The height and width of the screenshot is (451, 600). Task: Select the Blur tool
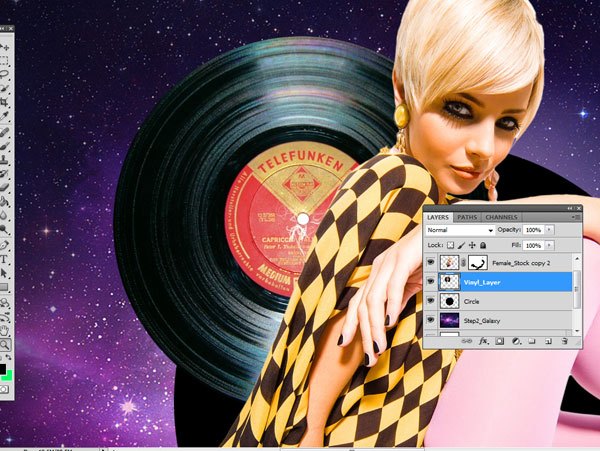5,215
